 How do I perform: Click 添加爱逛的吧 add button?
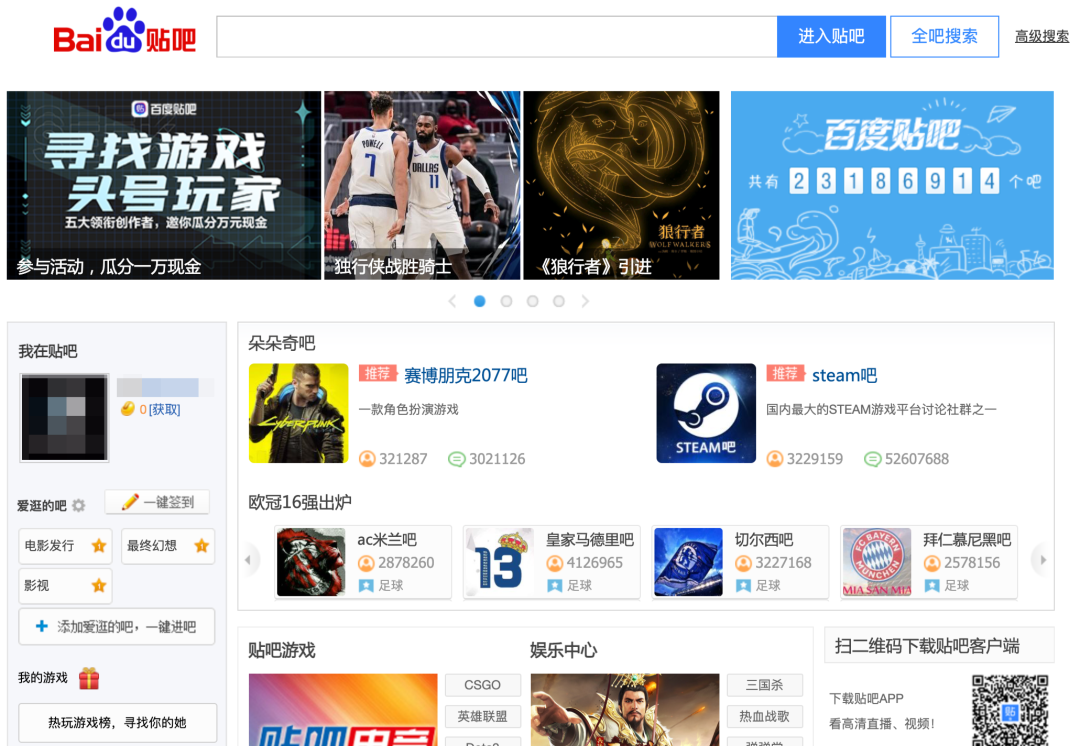(x=116, y=626)
